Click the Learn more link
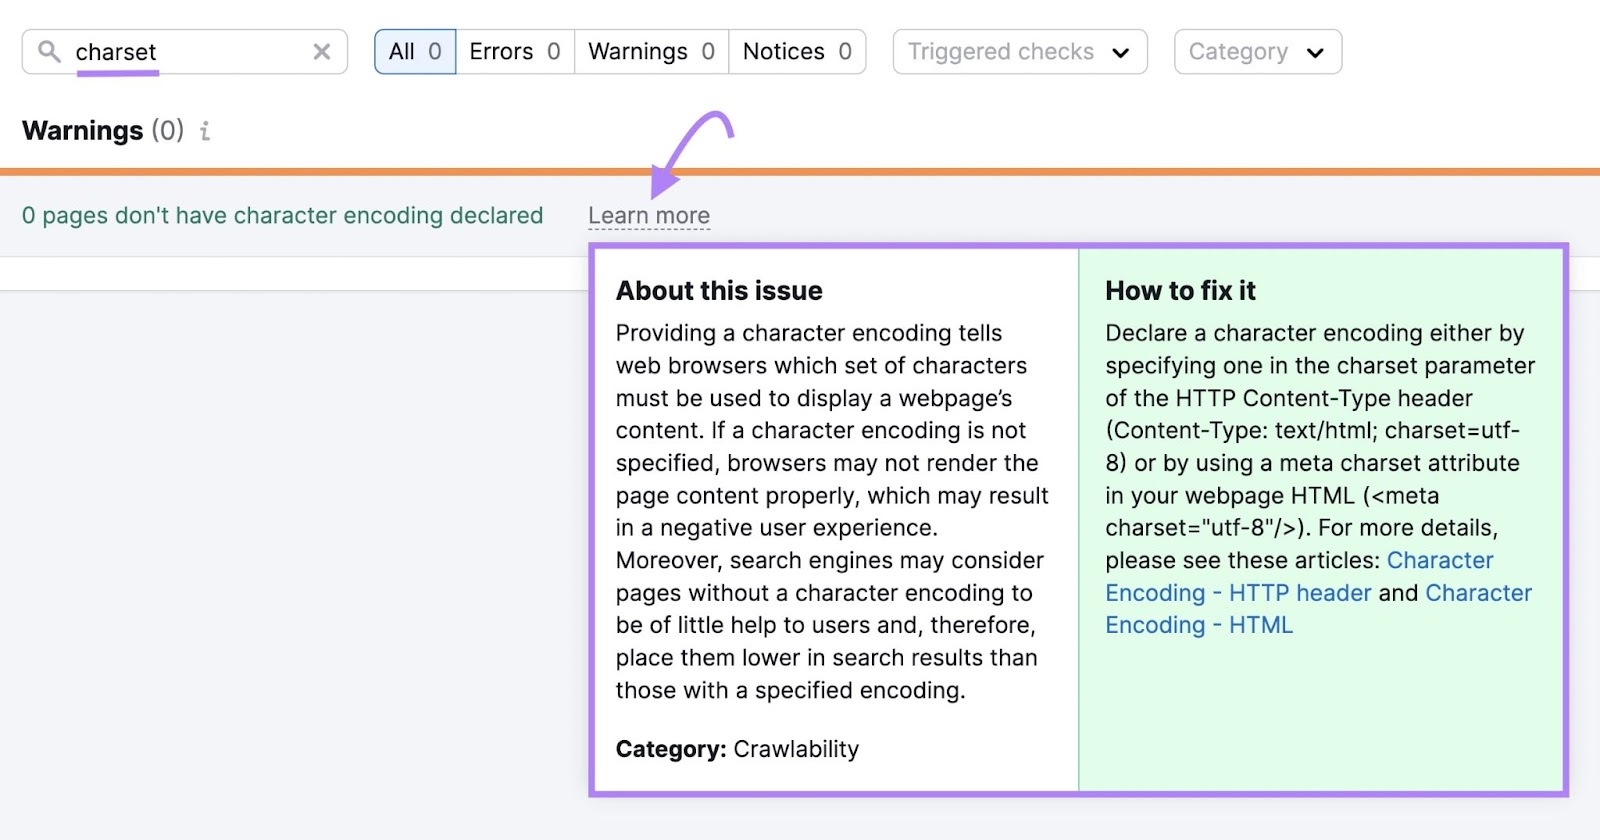Screen dimensions: 1600x840 (x=649, y=216)
